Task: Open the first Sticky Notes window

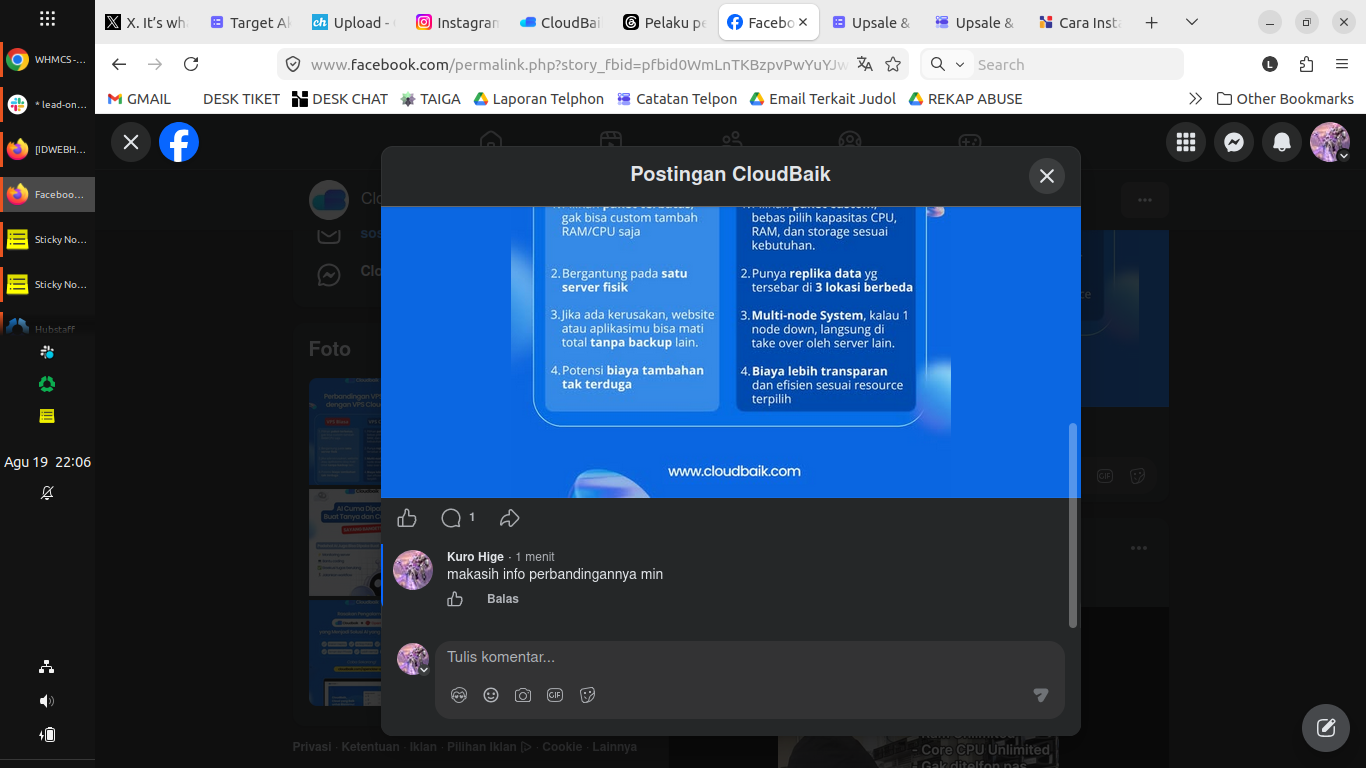Action: pyautogui.click(x=47, y=239)
